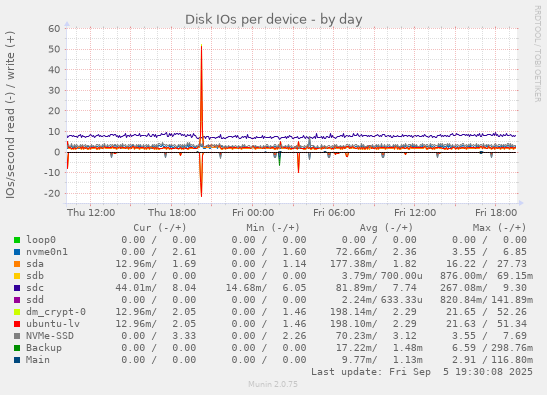Click the y-axis value -10
This screenshot has width=547, height=395.
[52, 172]
